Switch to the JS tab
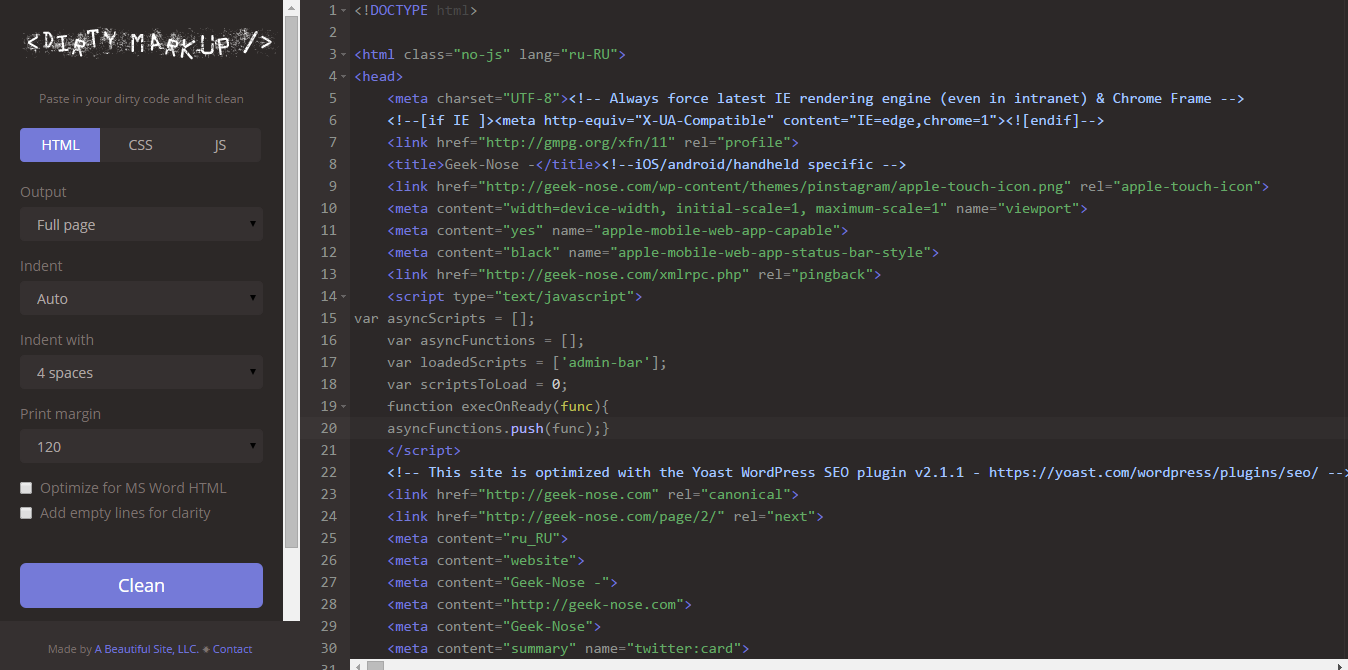This screenshot has width=1348, height=670. [220, 145]
